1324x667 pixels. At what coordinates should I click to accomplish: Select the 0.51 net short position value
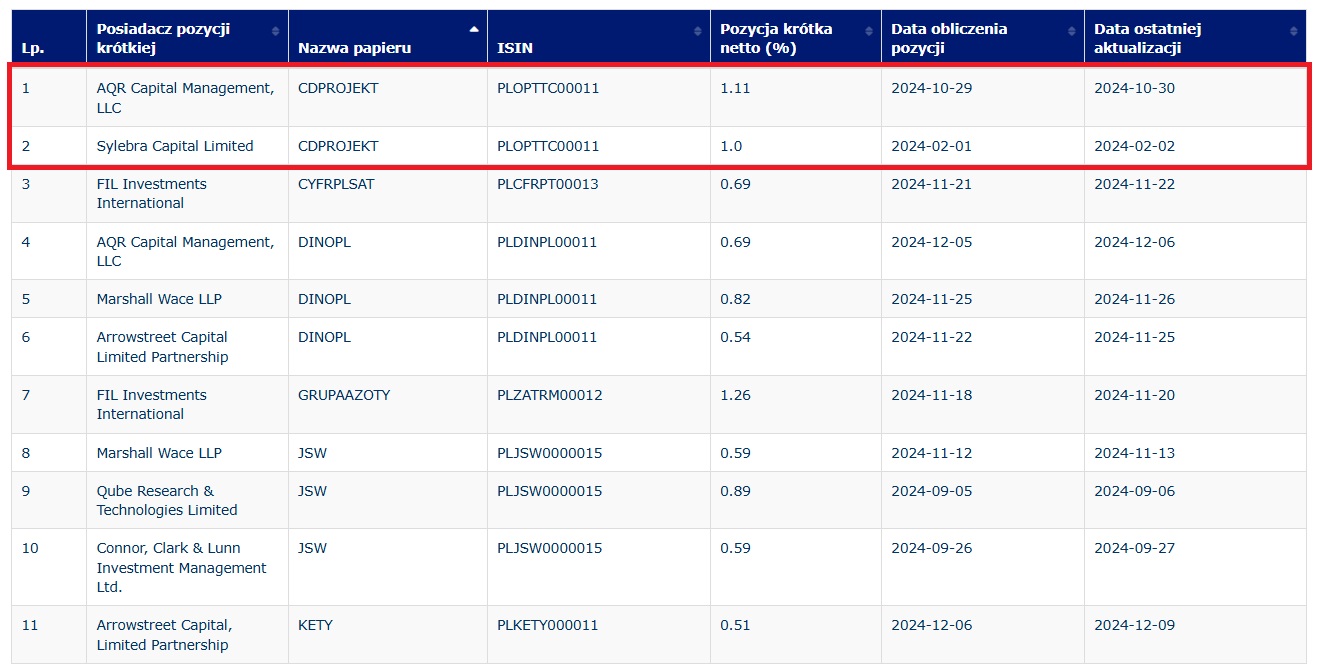pyautogui.click(x=735, y=625)
